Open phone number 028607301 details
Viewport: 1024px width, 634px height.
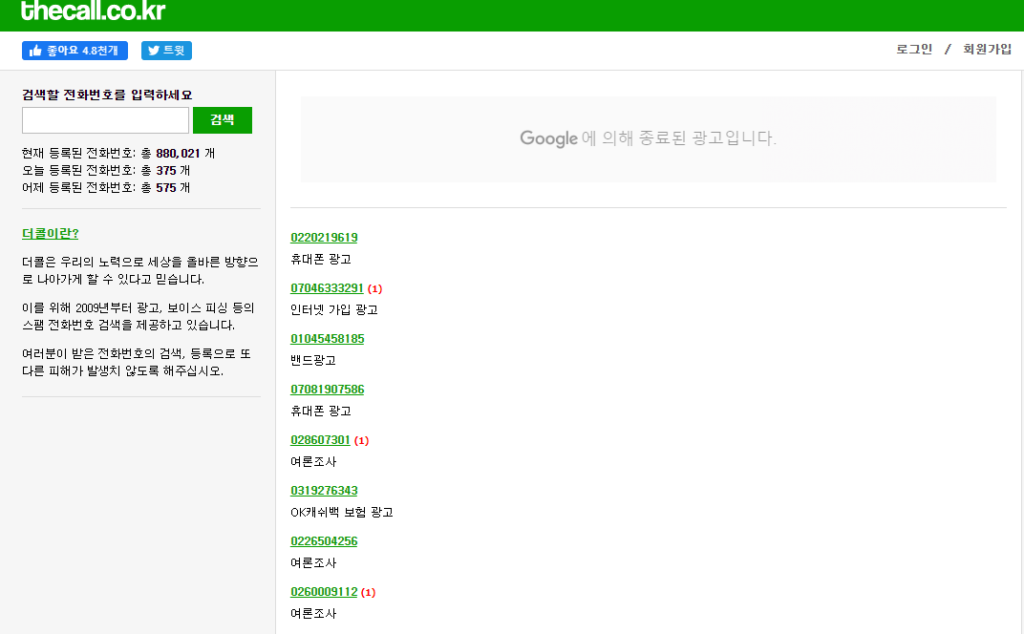coord(318,440)
